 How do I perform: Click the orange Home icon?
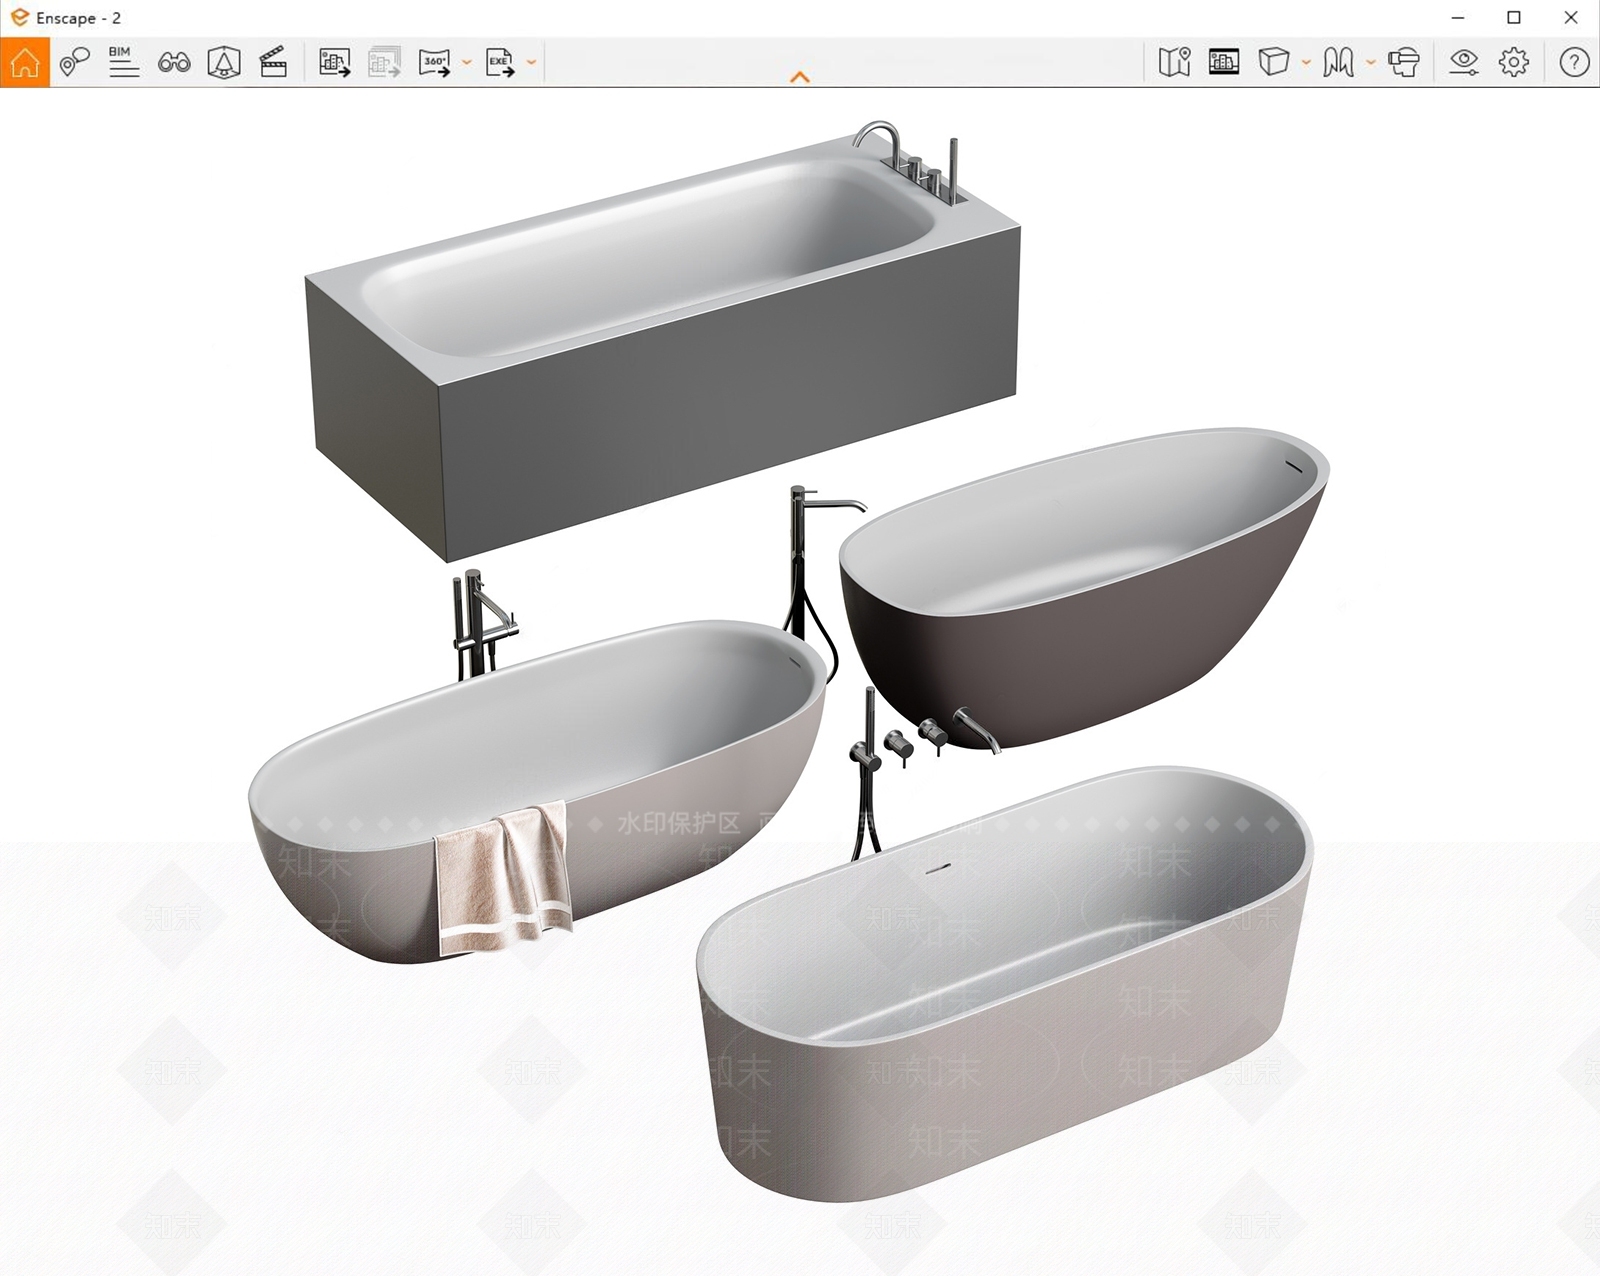pos(25,62)
